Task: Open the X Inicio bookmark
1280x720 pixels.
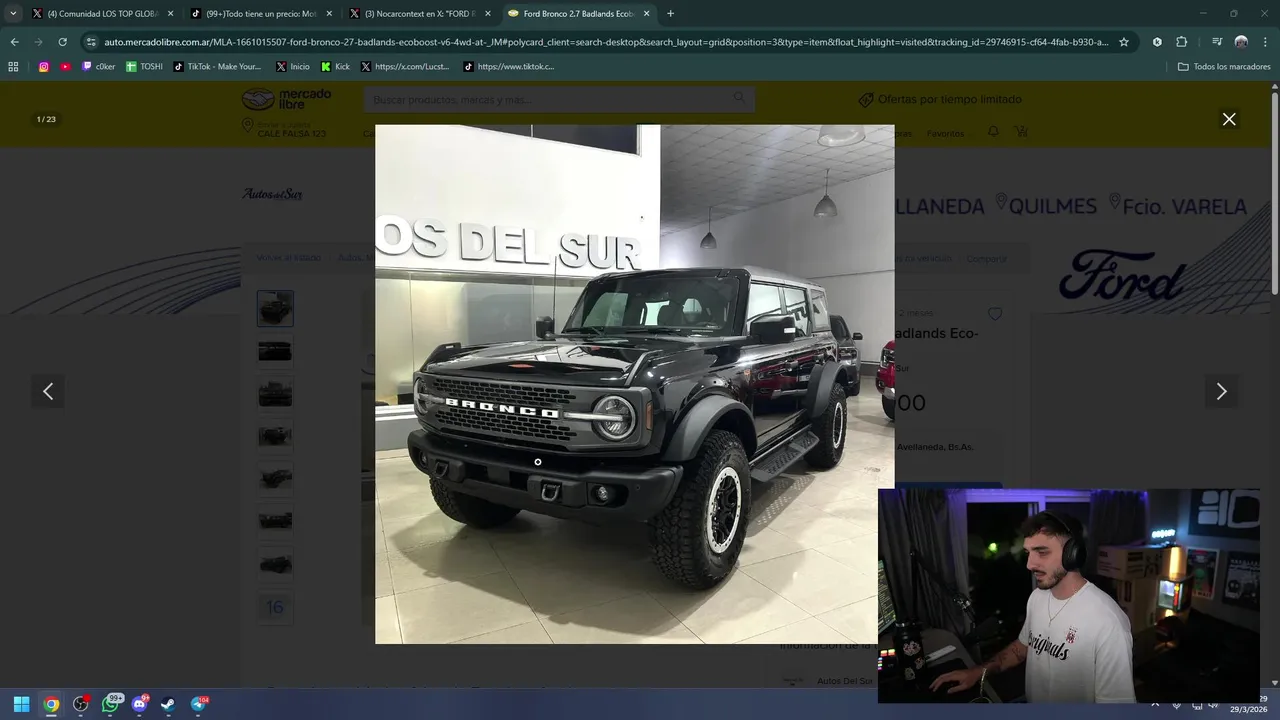Action: point(292,67)
